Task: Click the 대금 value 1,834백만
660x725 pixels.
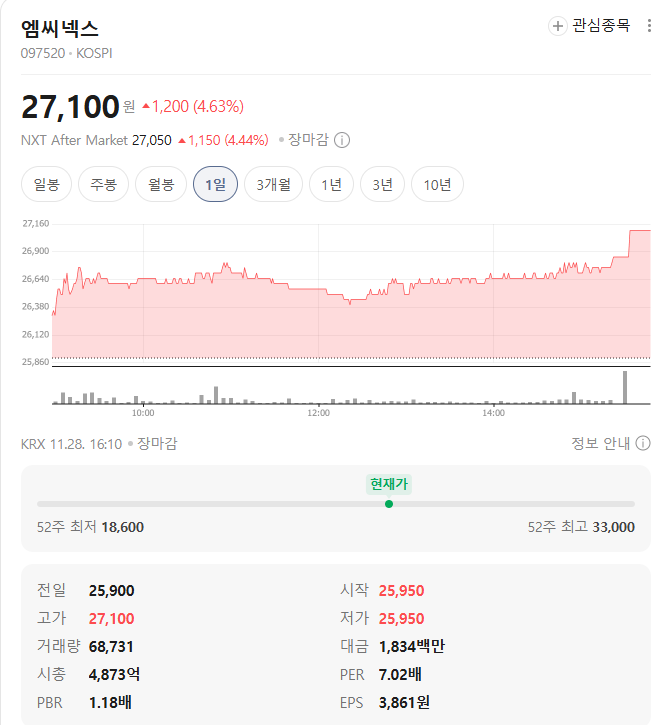Action: click(411, 647)
